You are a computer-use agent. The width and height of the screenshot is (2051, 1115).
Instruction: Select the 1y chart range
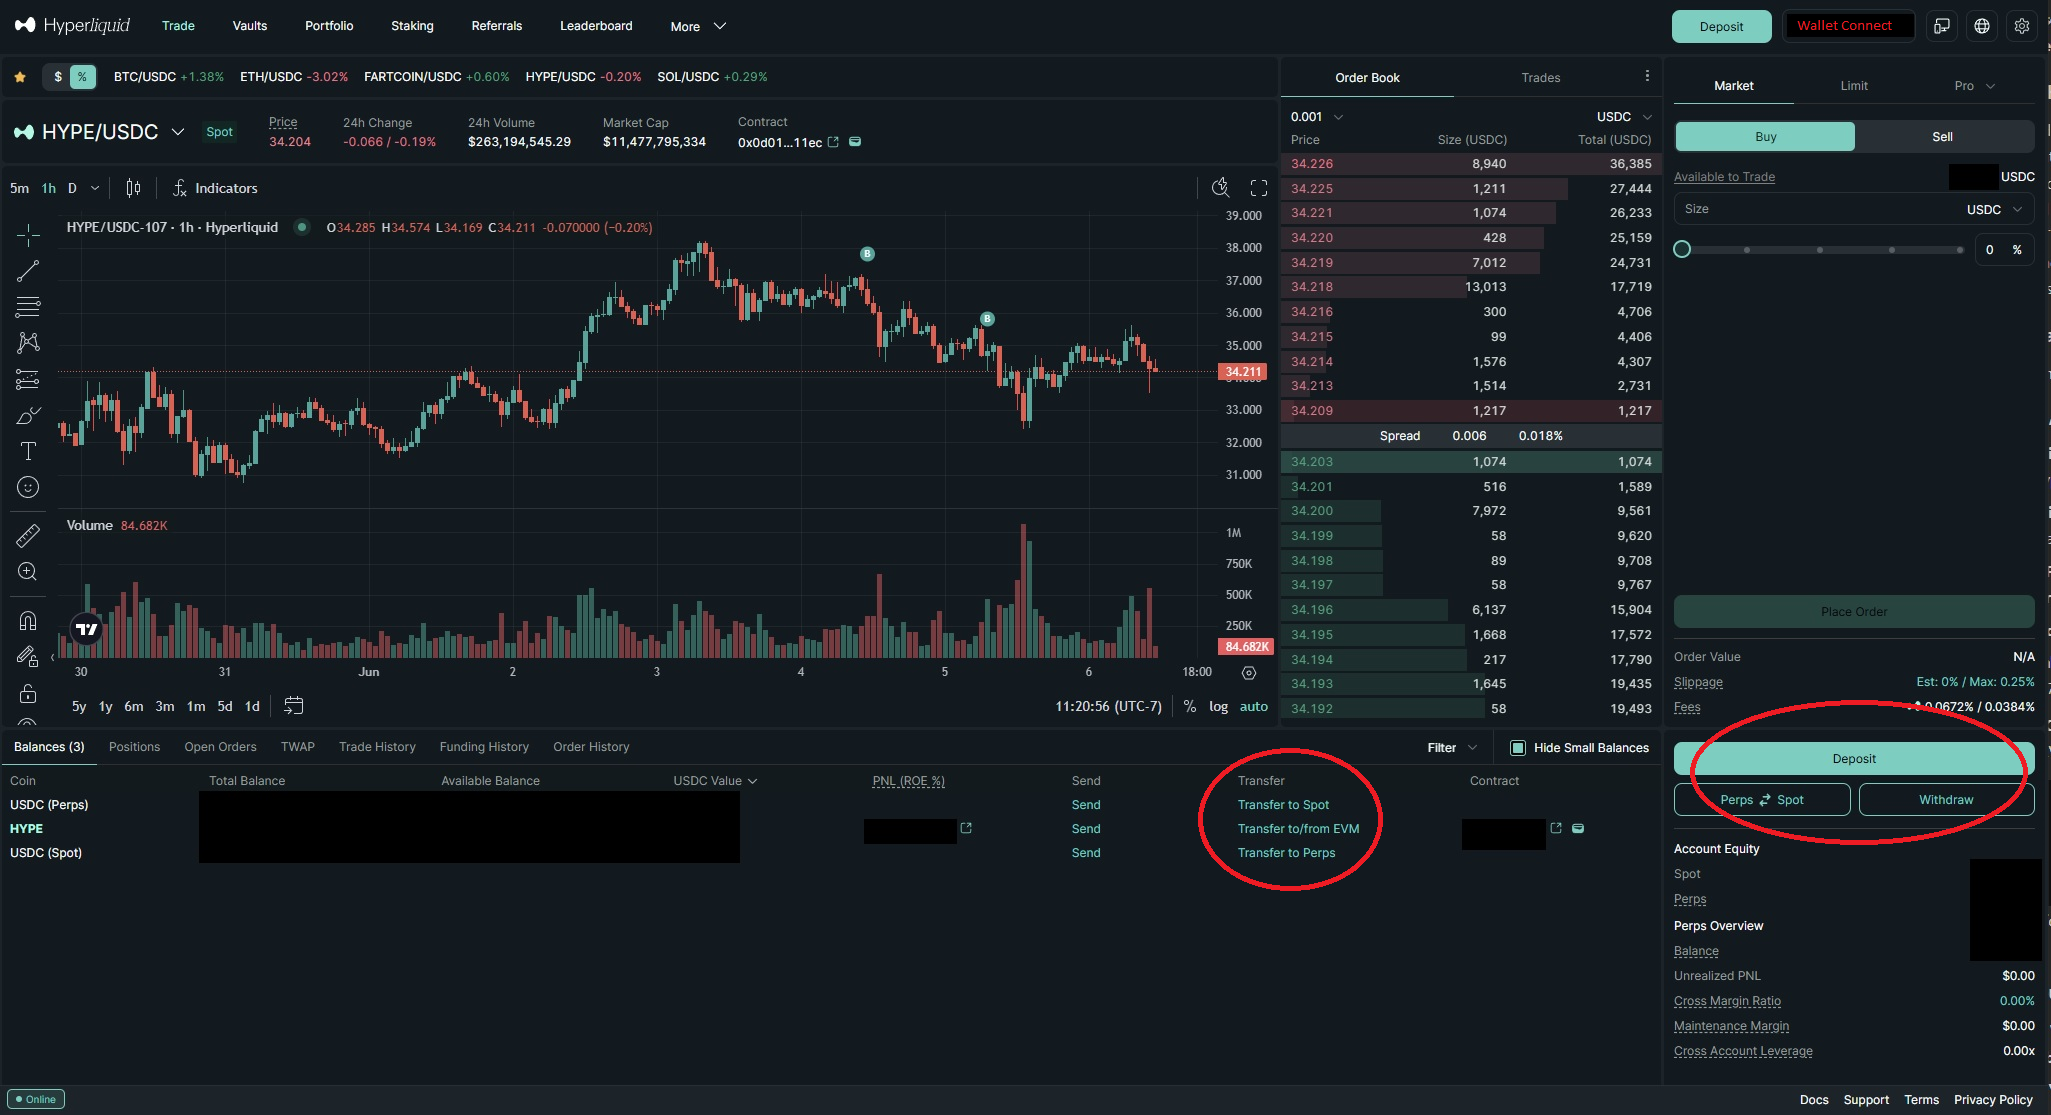pyautogui.click(x=105, y=706)
